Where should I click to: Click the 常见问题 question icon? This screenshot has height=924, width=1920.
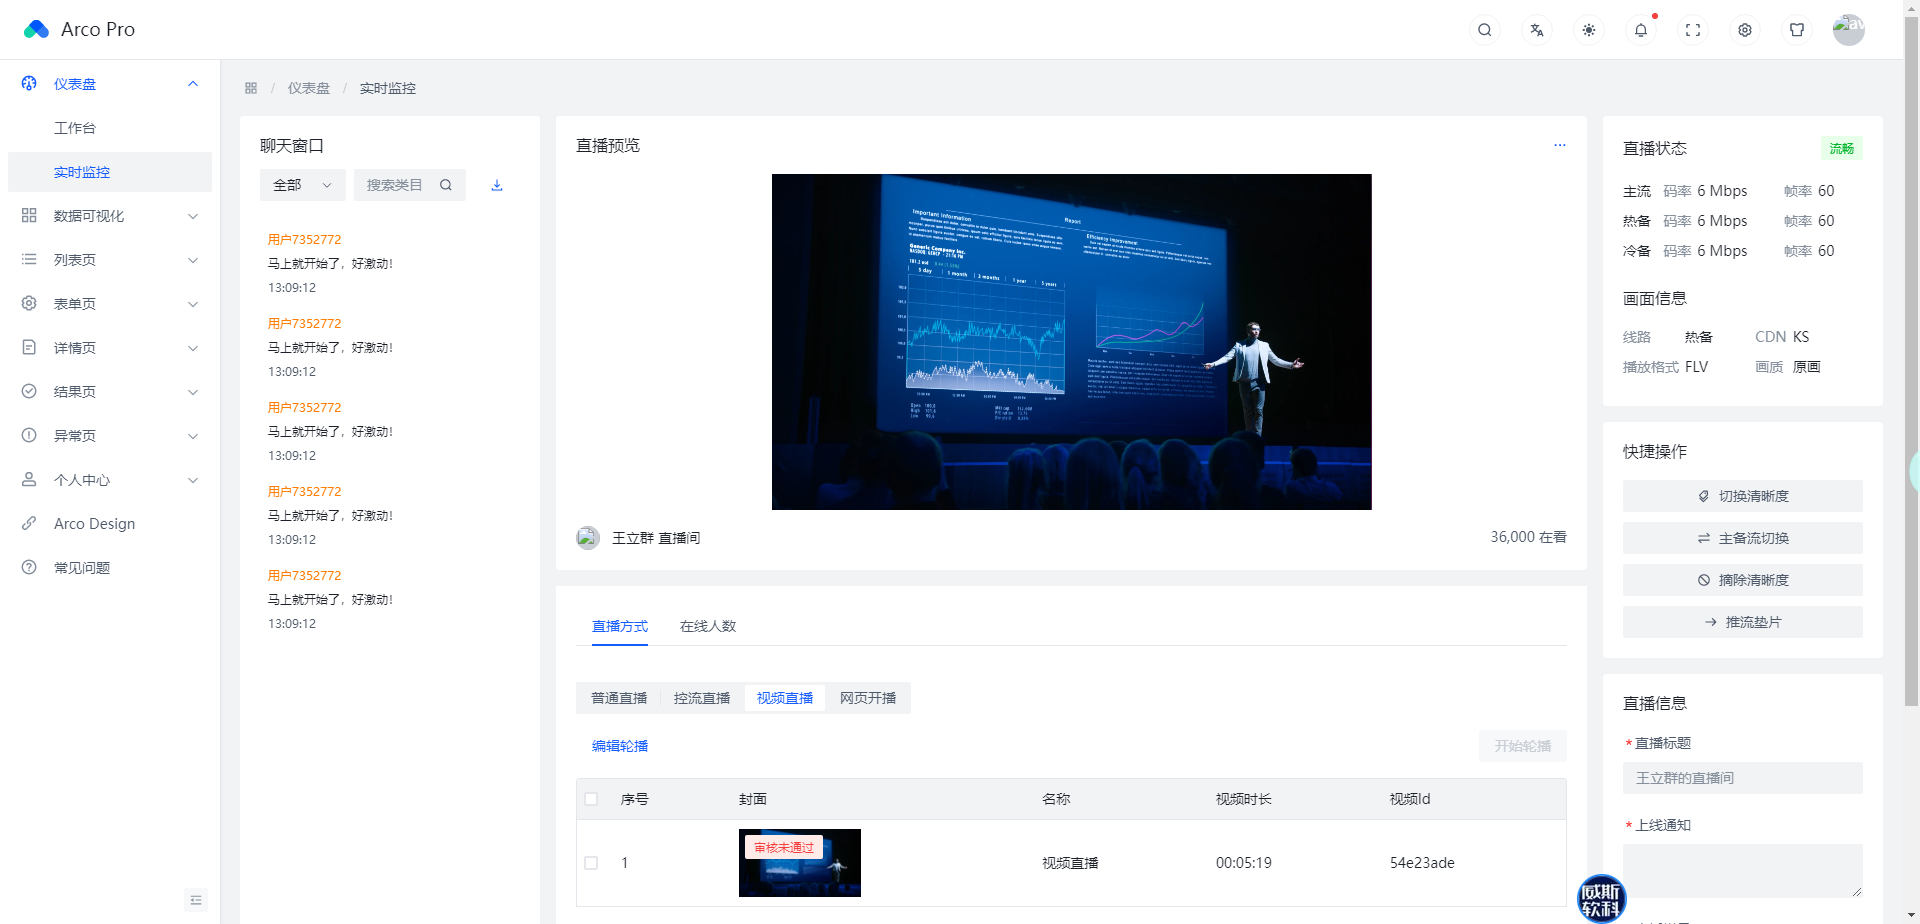tap(29, 568)
